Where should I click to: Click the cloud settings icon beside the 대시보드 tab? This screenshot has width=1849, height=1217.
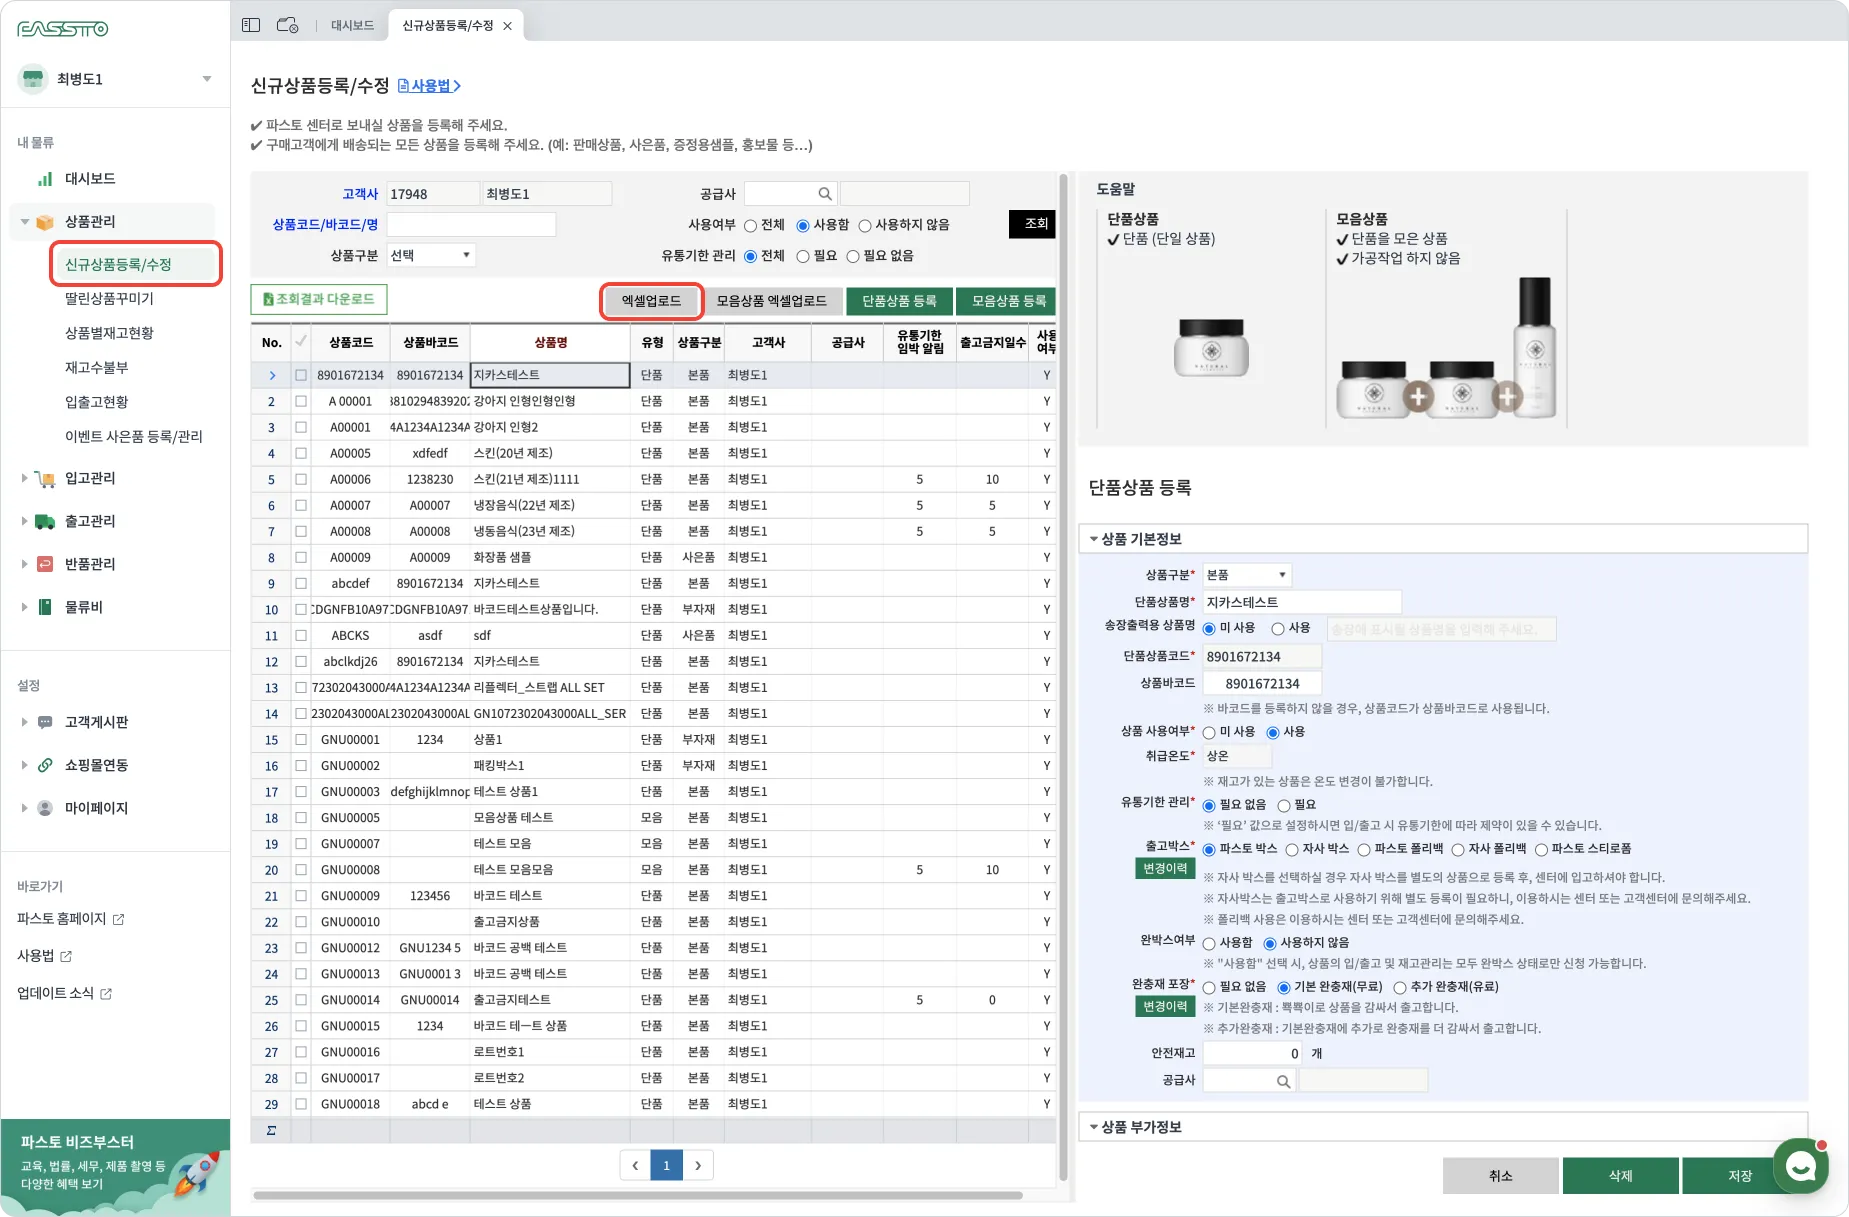287,25
